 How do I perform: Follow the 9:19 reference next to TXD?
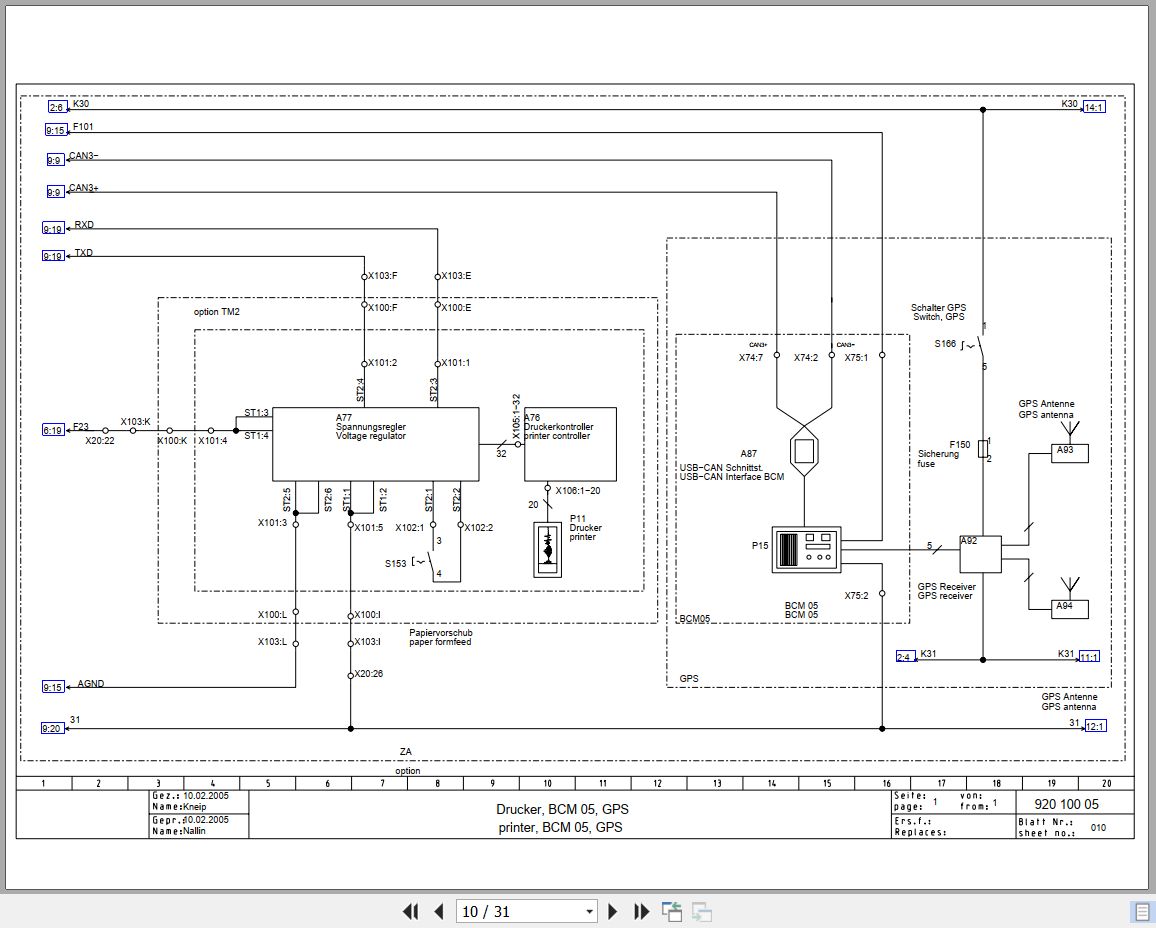coord(53,256)
